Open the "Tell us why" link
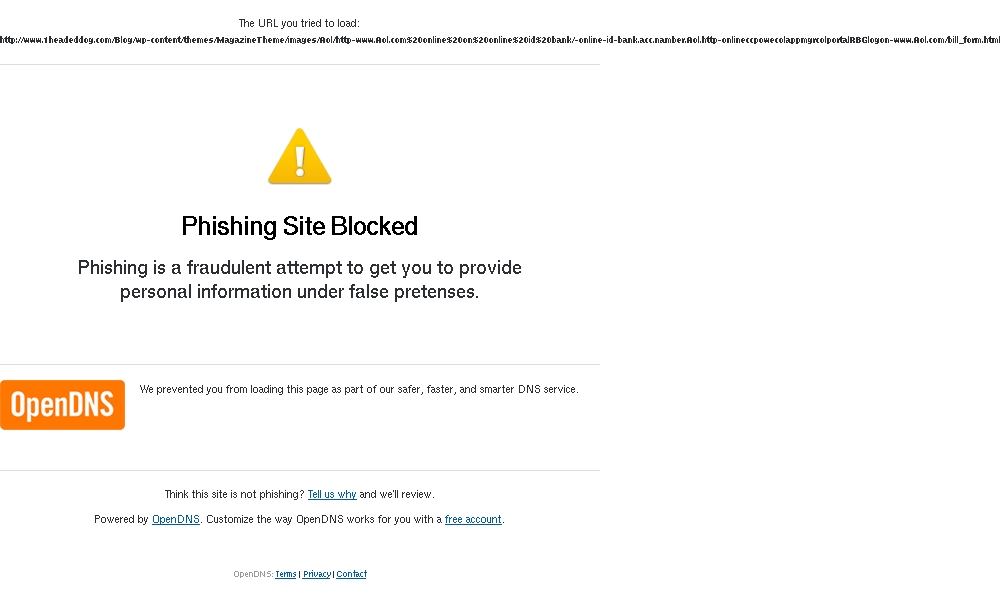Image resolution: width=1001 pixels, height=598 pixels. (332, 495)
